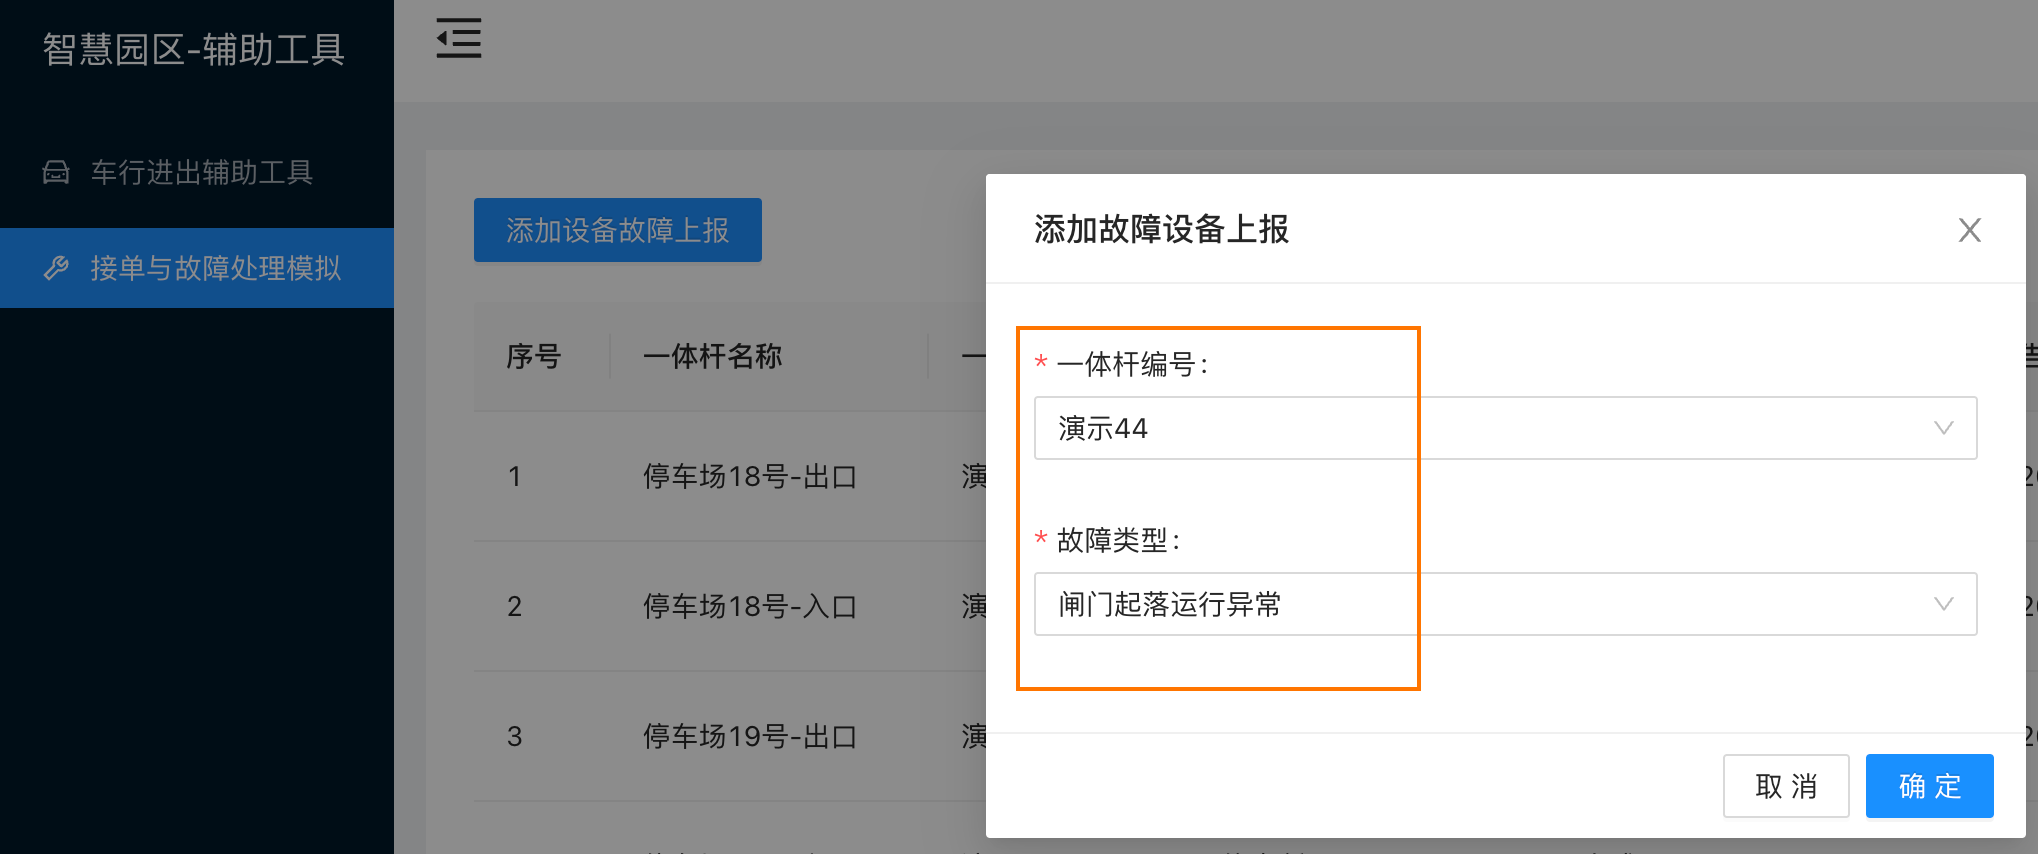Click the 确定 confirm button
This screenshot has height=854, width=2038.
click(1929, 786)
